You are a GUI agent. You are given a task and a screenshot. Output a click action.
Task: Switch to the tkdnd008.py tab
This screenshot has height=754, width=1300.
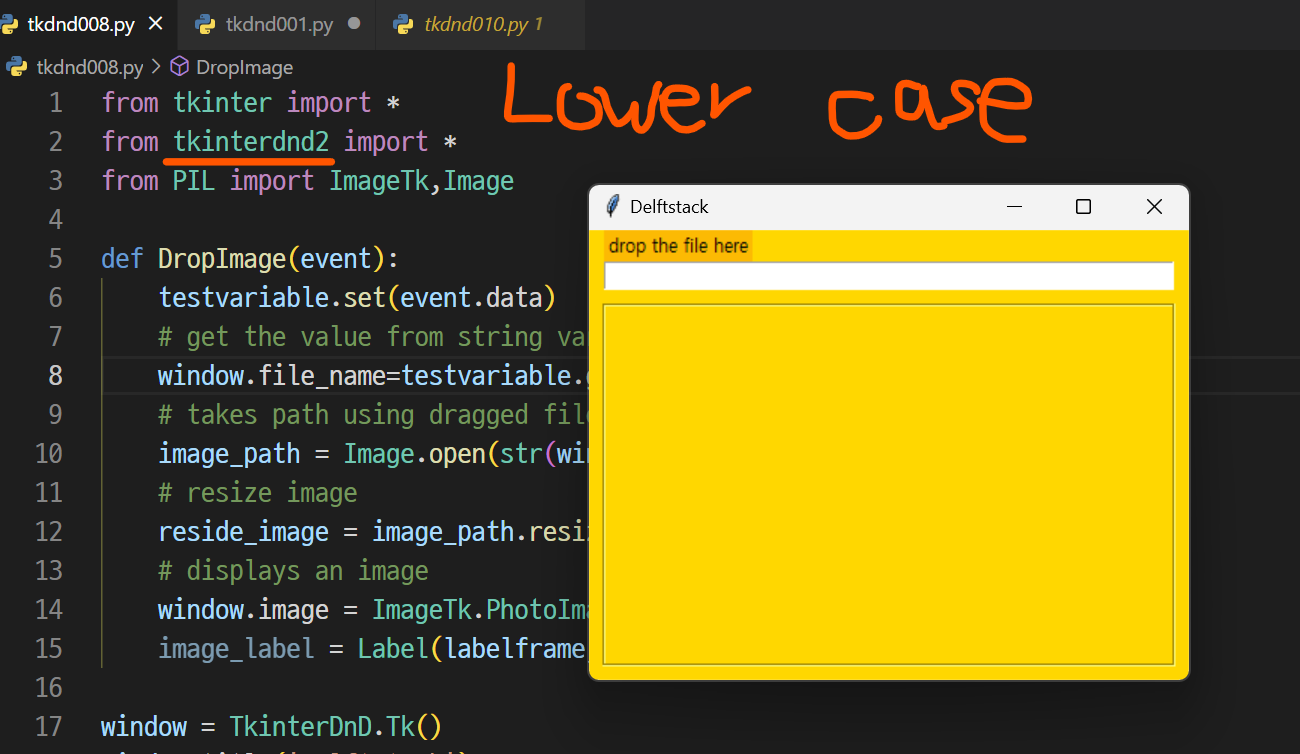pyautogui.click(x=81, y=25)
